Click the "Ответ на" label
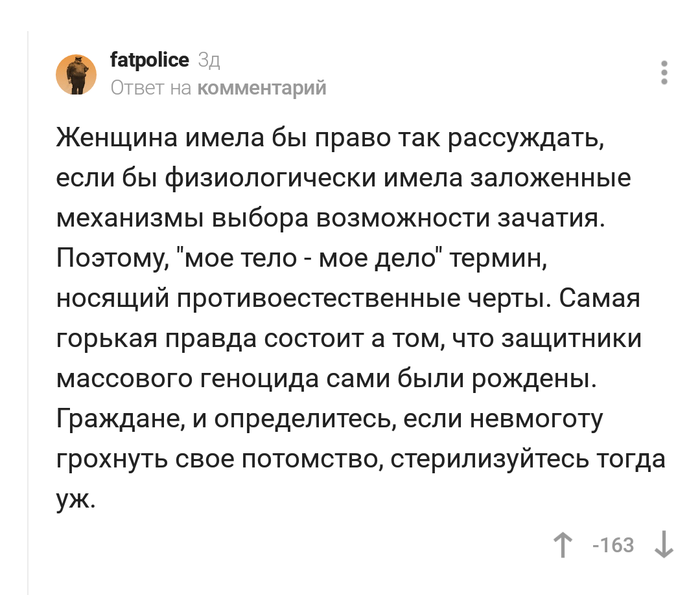The width and height of the screenshot is (700, 595). click(151, 89)
